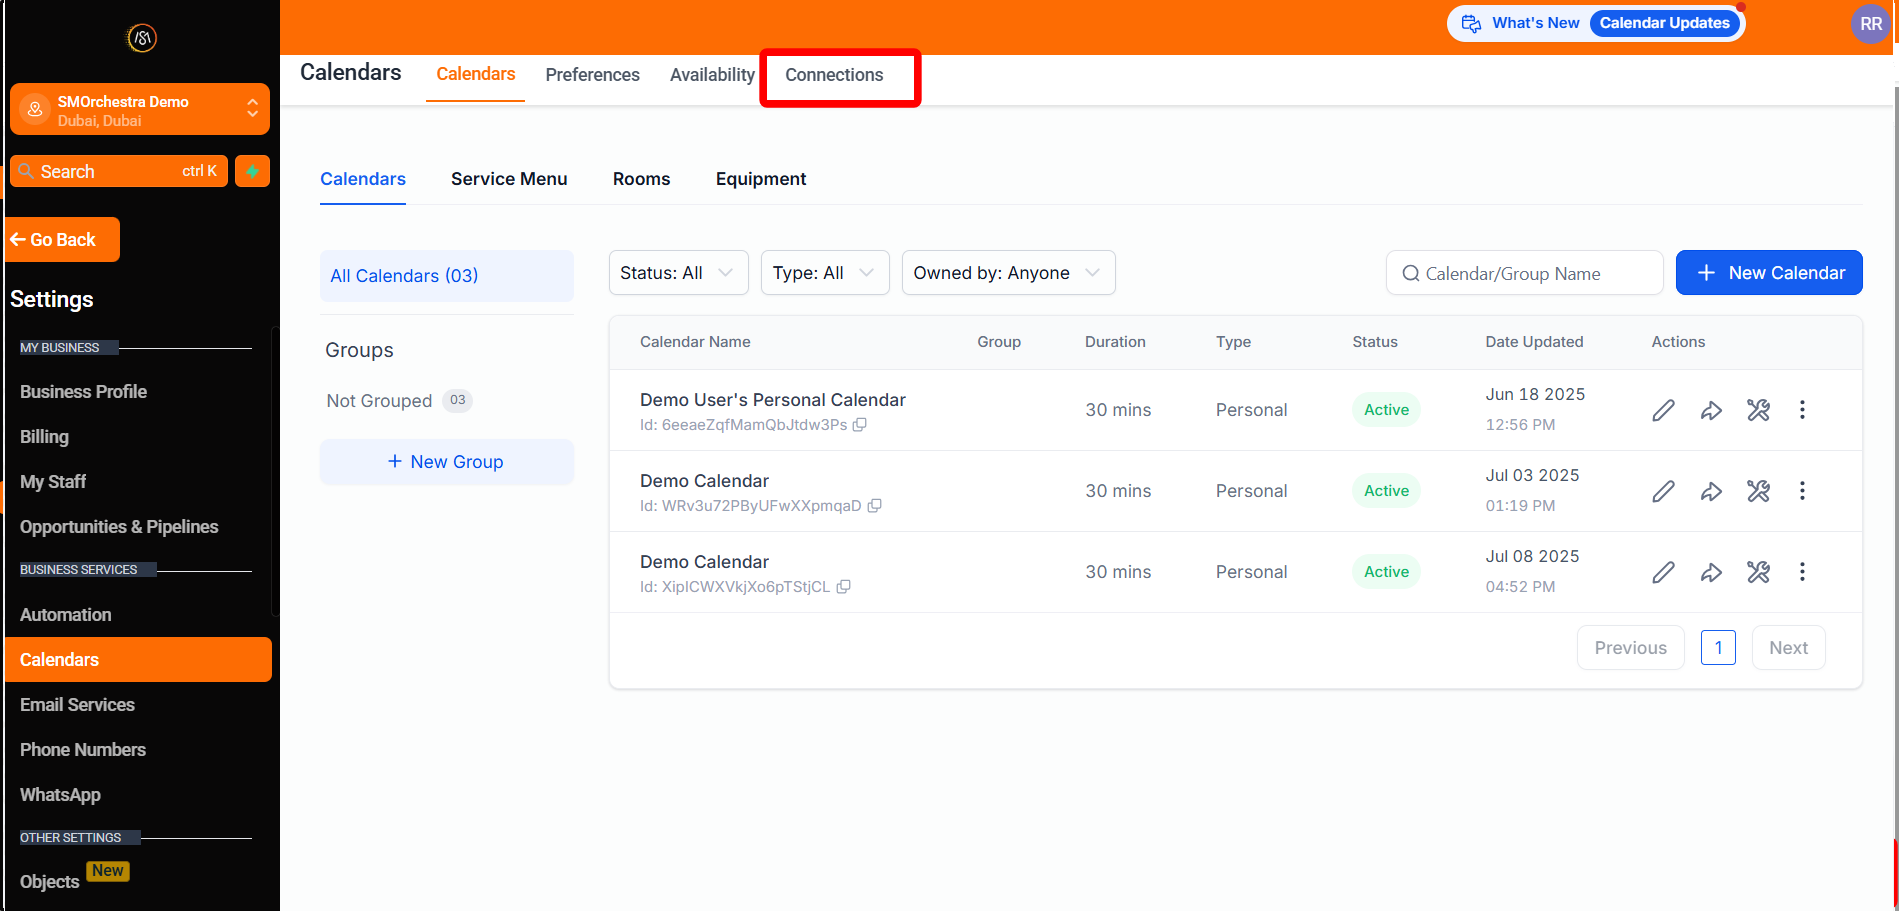Open the three-dot menu for Demo User's Personal Calendar
This screenshot has width=1899, height=911.
point(1802,410)
